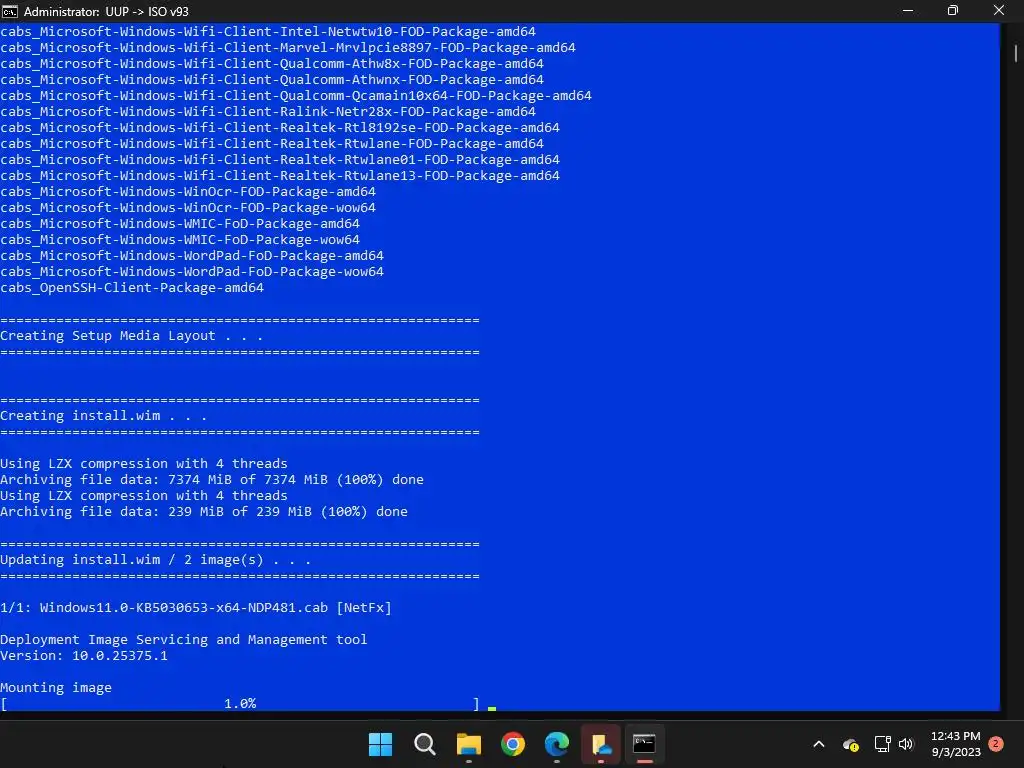
Task: Open taskbar Search
Action: click(424, 744)
